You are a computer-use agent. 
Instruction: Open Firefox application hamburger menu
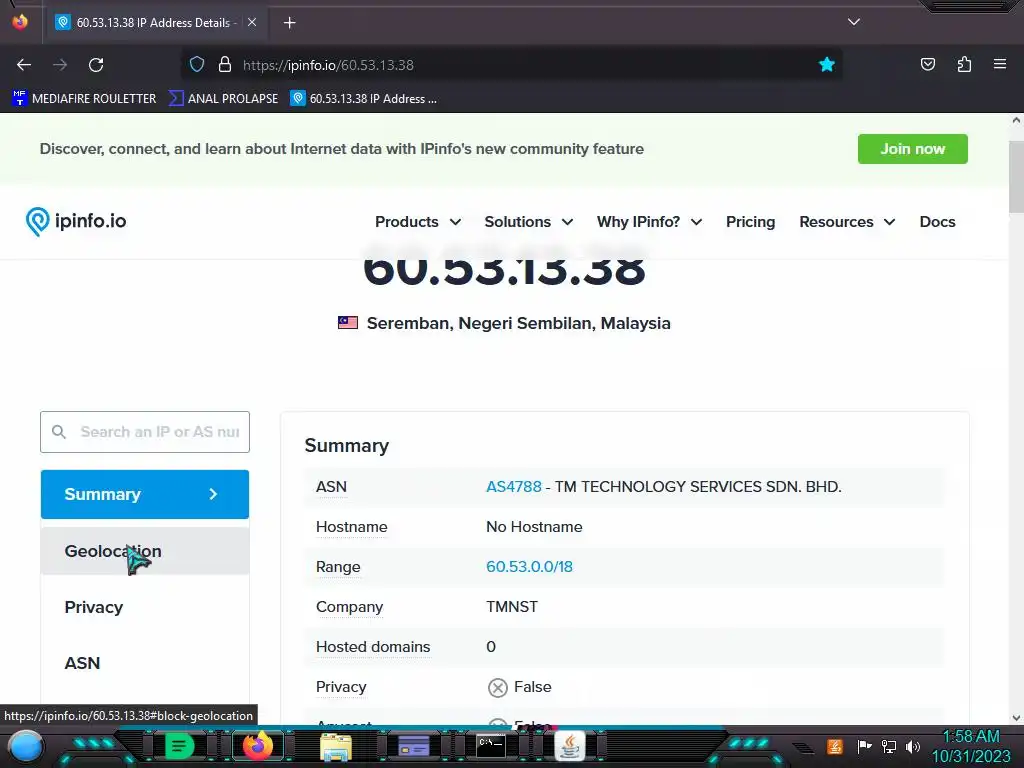(x=1000, y=64)
